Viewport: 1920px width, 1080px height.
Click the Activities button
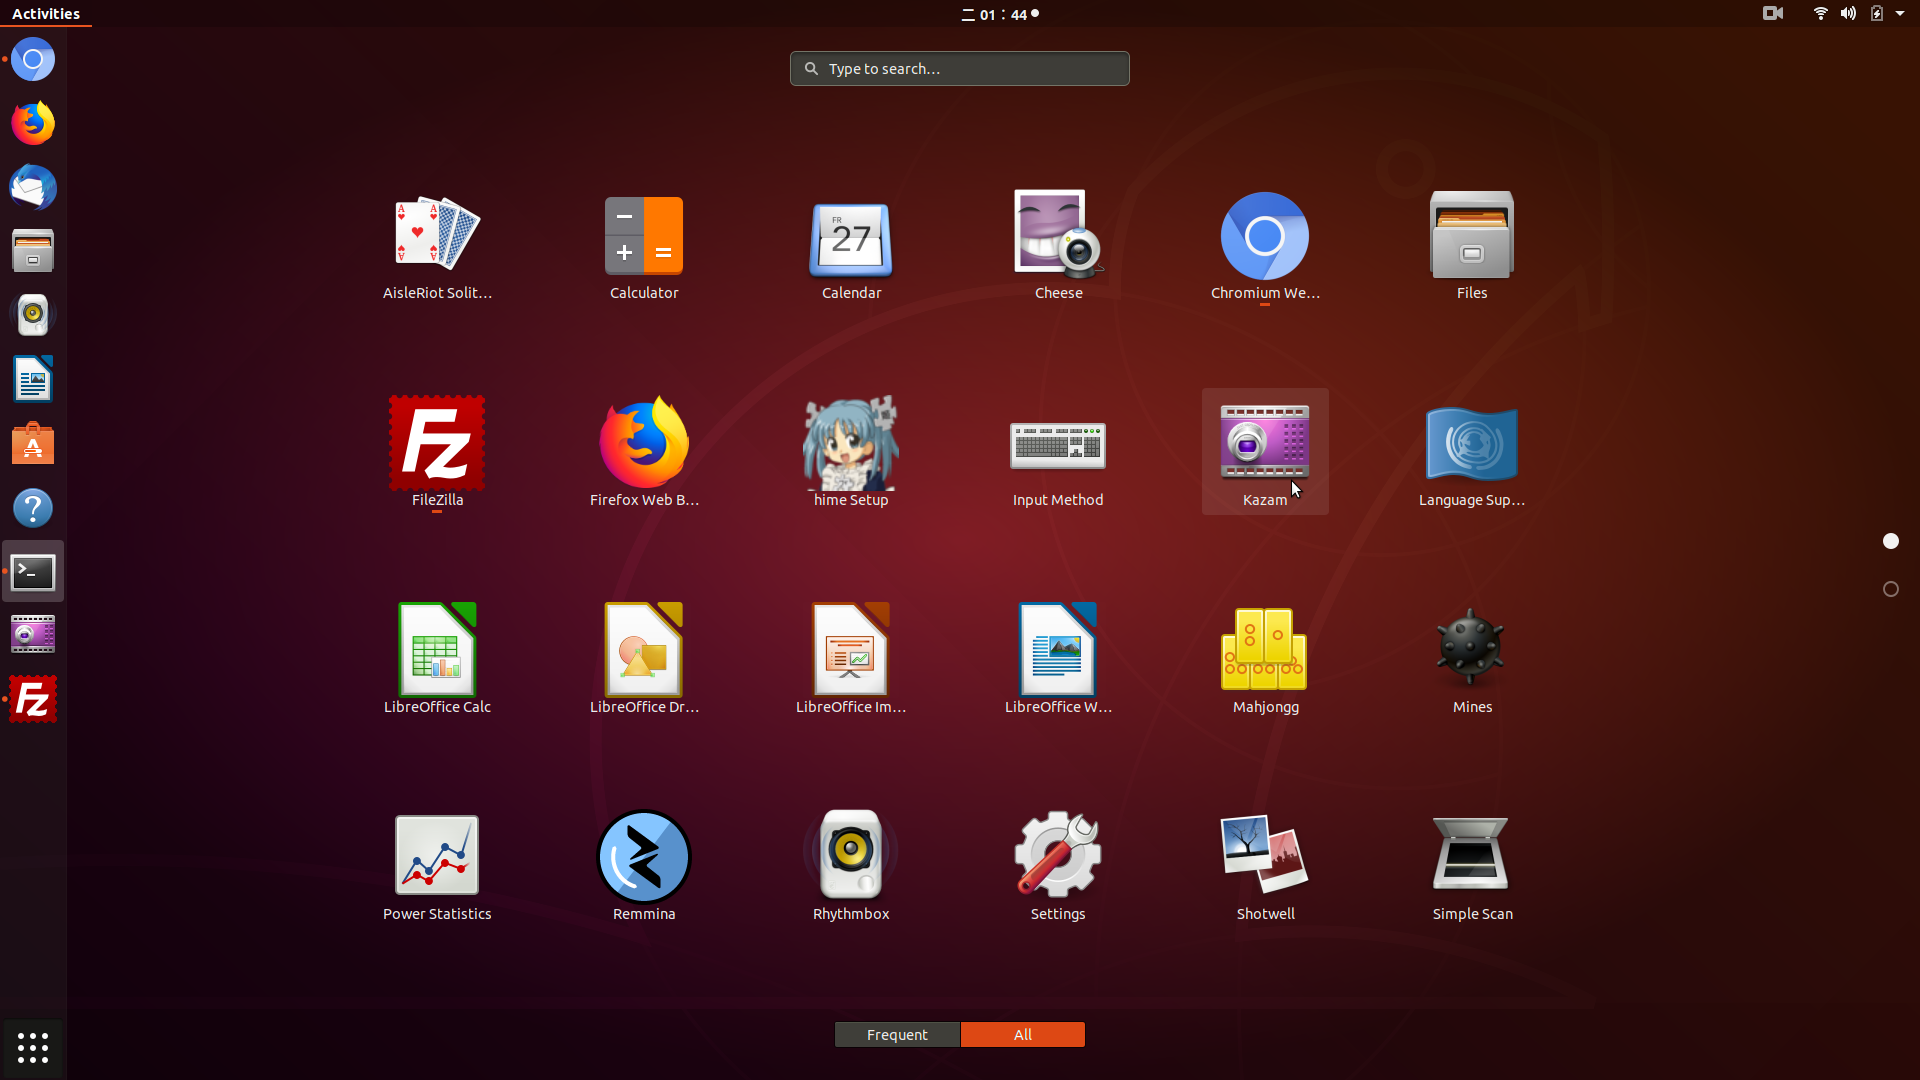46,14
